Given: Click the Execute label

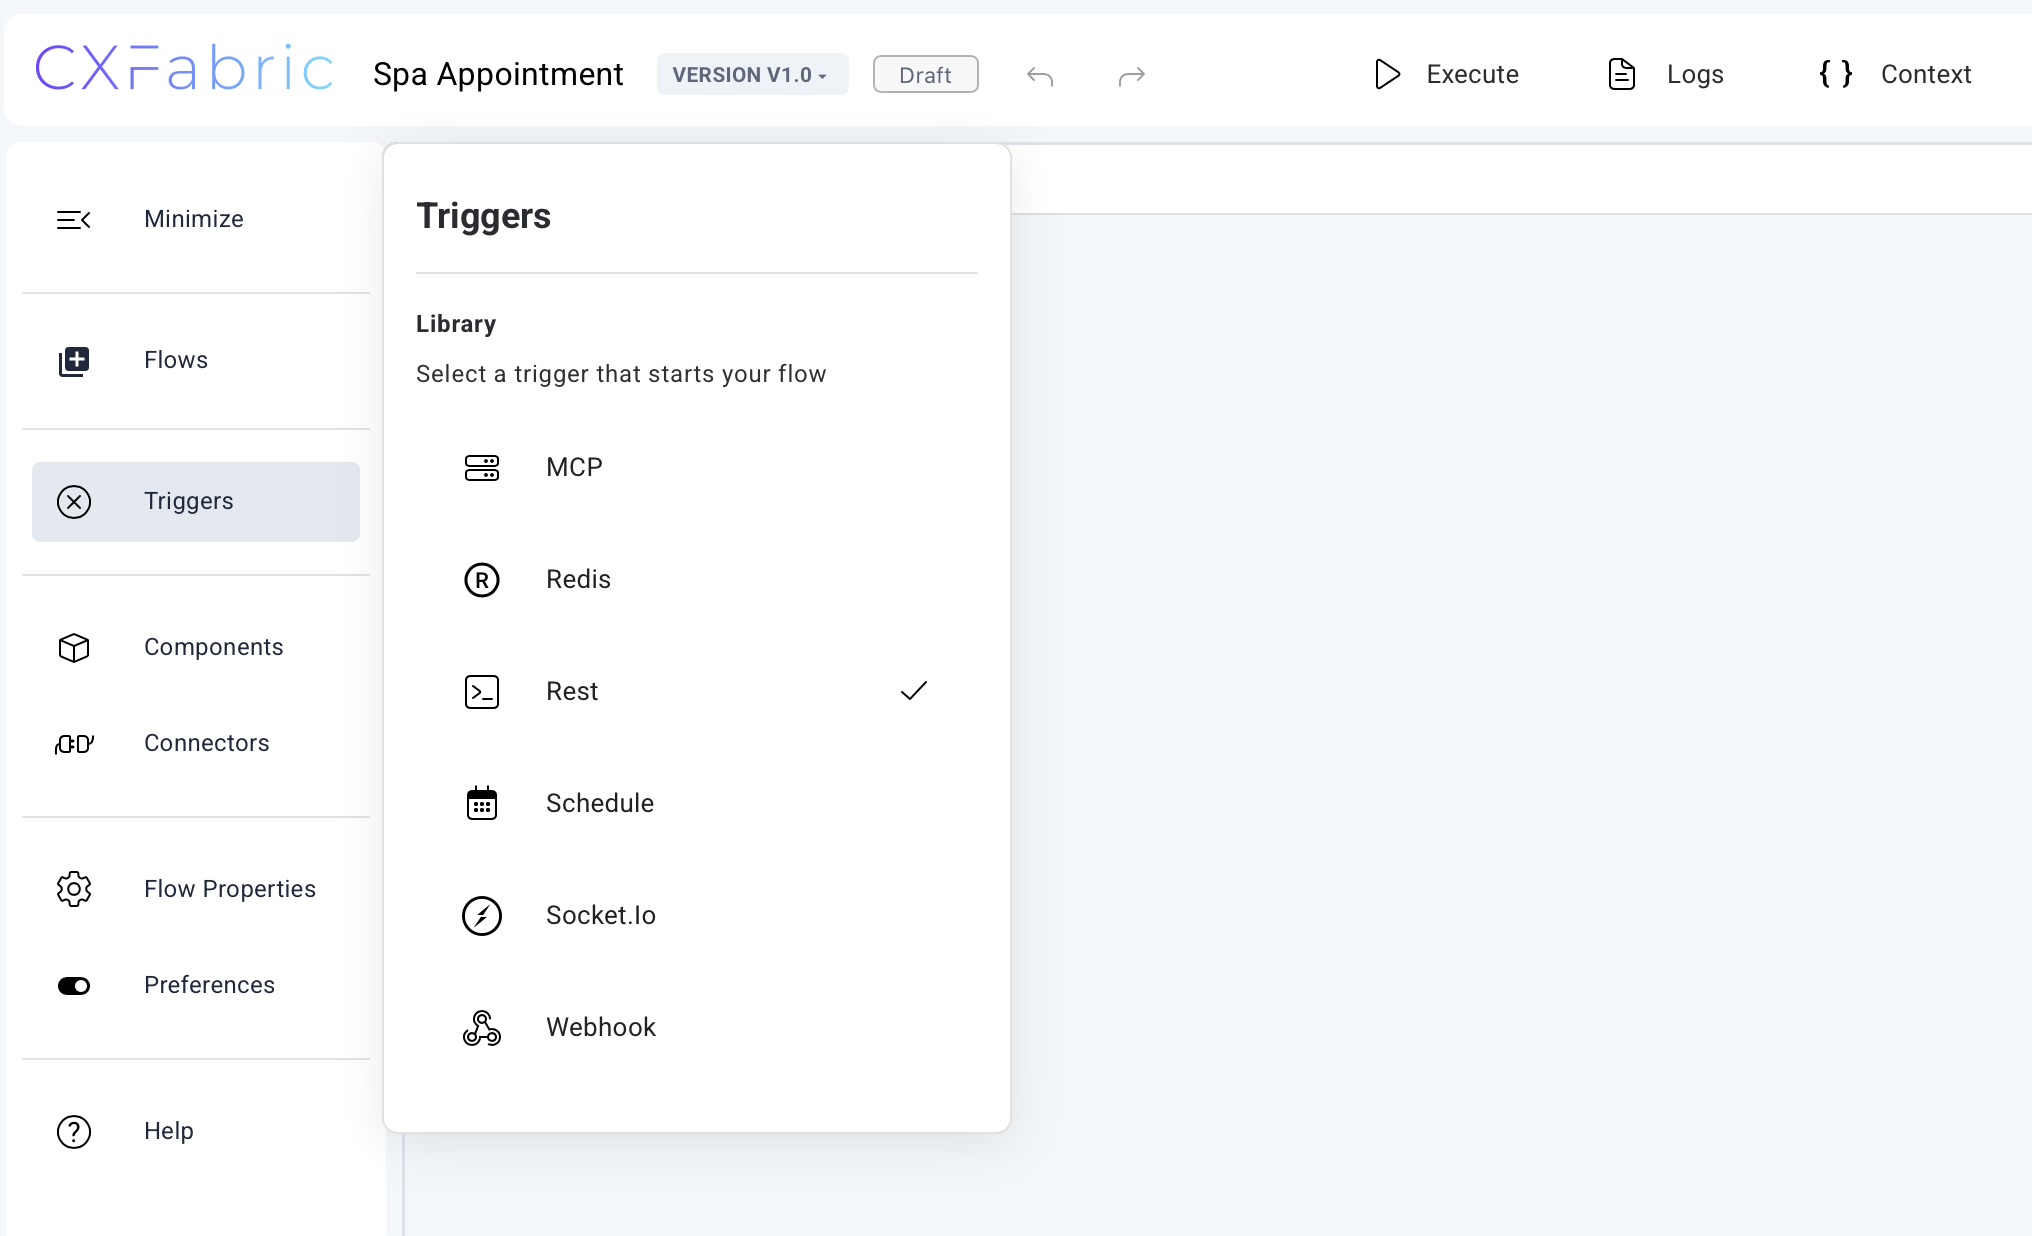Looking at the screenshot, I should coord(1472,74).
